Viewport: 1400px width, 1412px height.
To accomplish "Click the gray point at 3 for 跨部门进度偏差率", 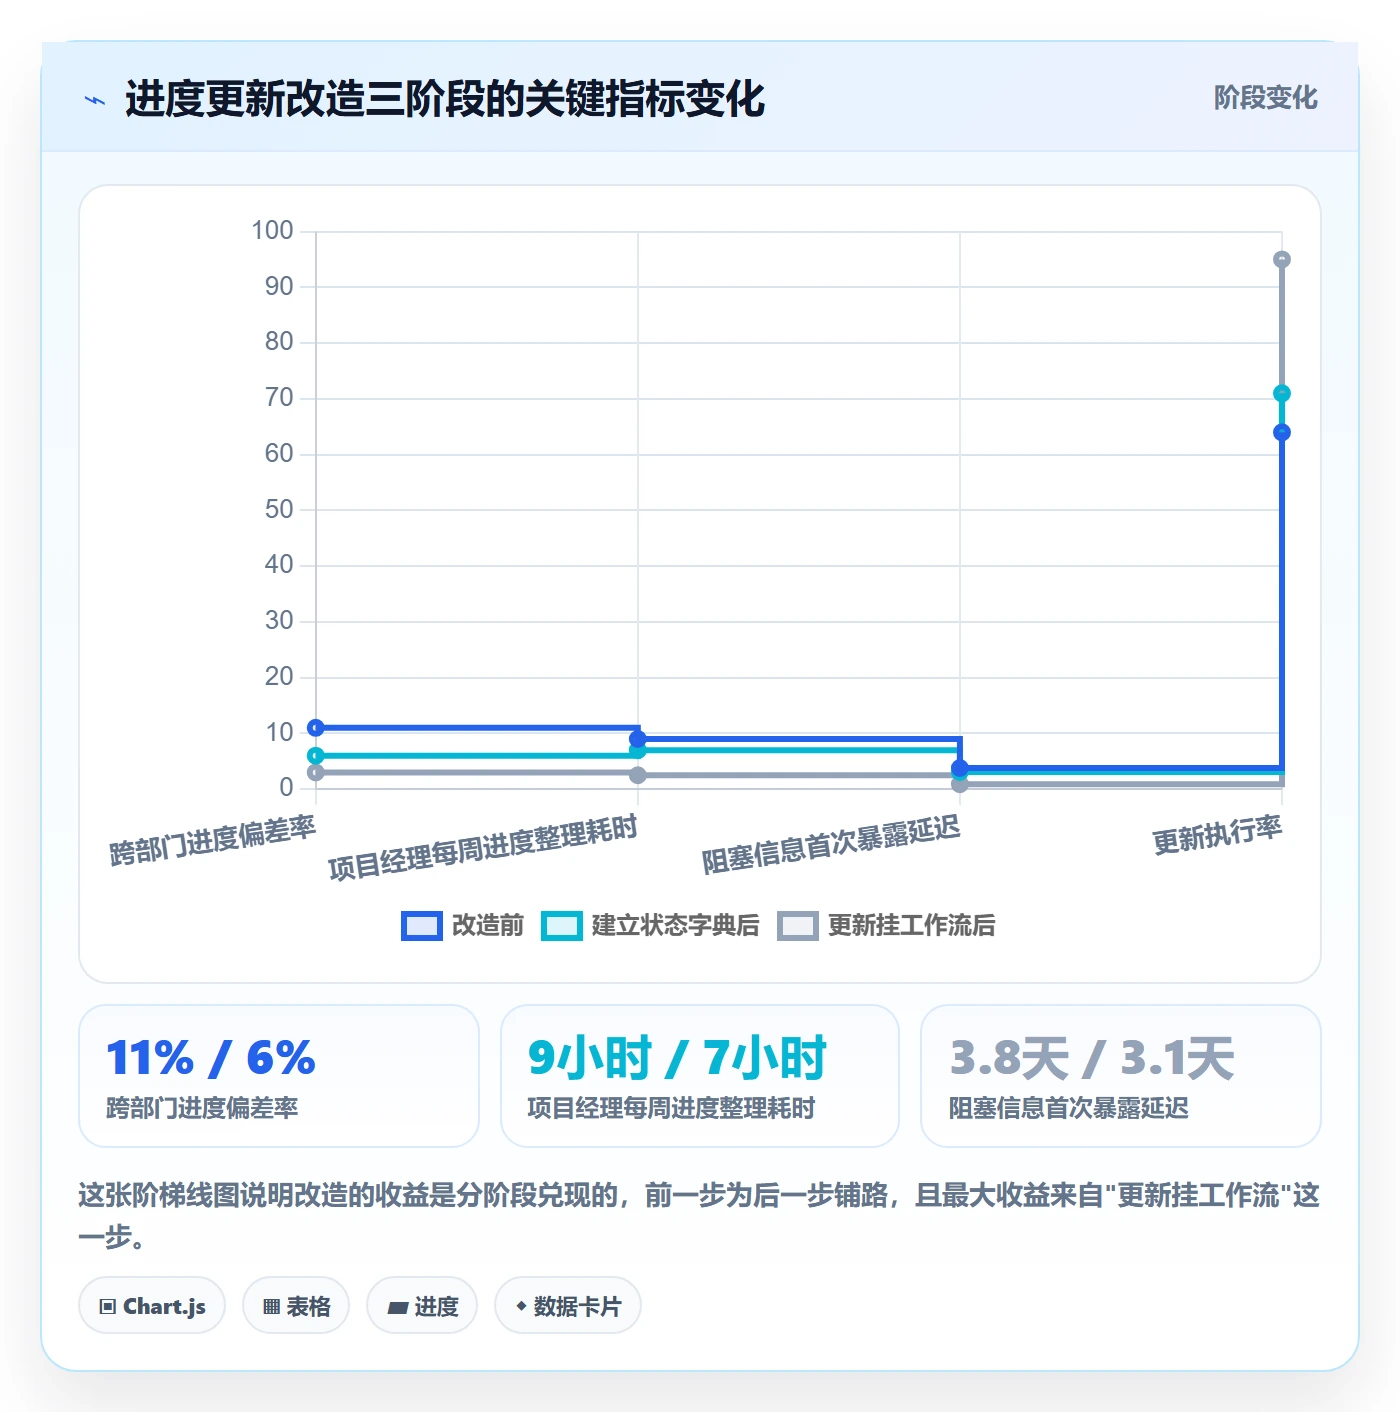I will [x=316, y=773].
